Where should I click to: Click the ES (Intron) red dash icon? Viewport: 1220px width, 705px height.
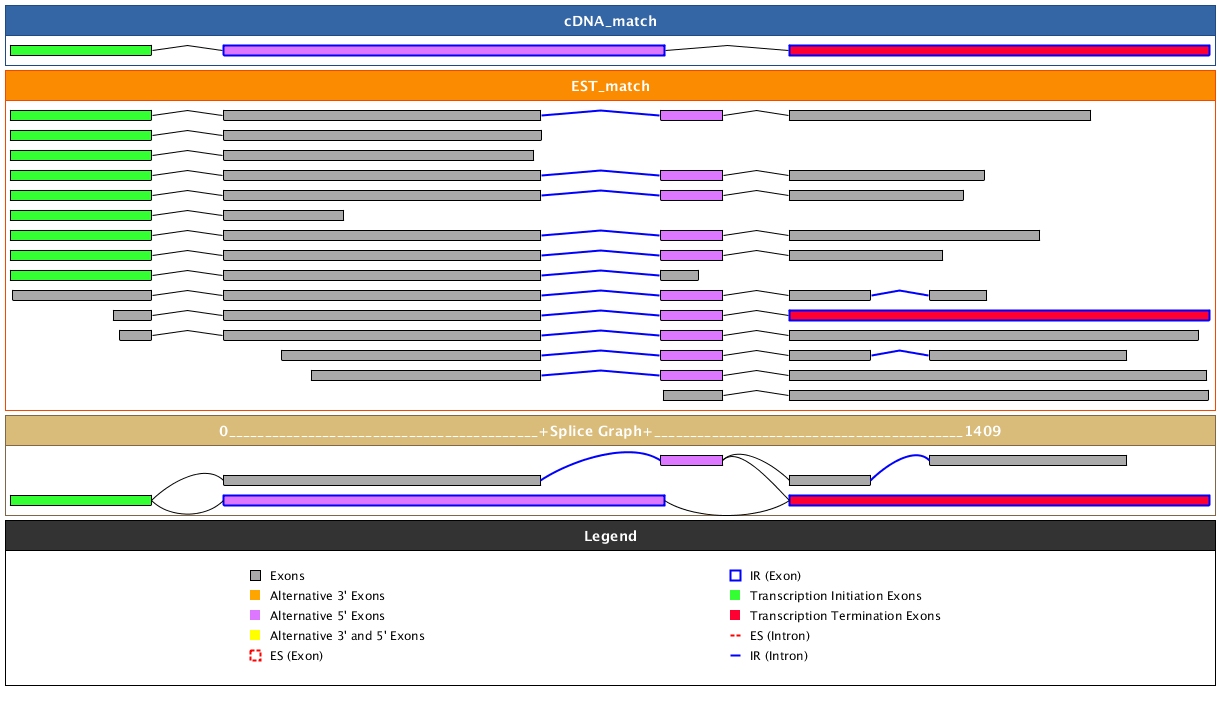735,636
